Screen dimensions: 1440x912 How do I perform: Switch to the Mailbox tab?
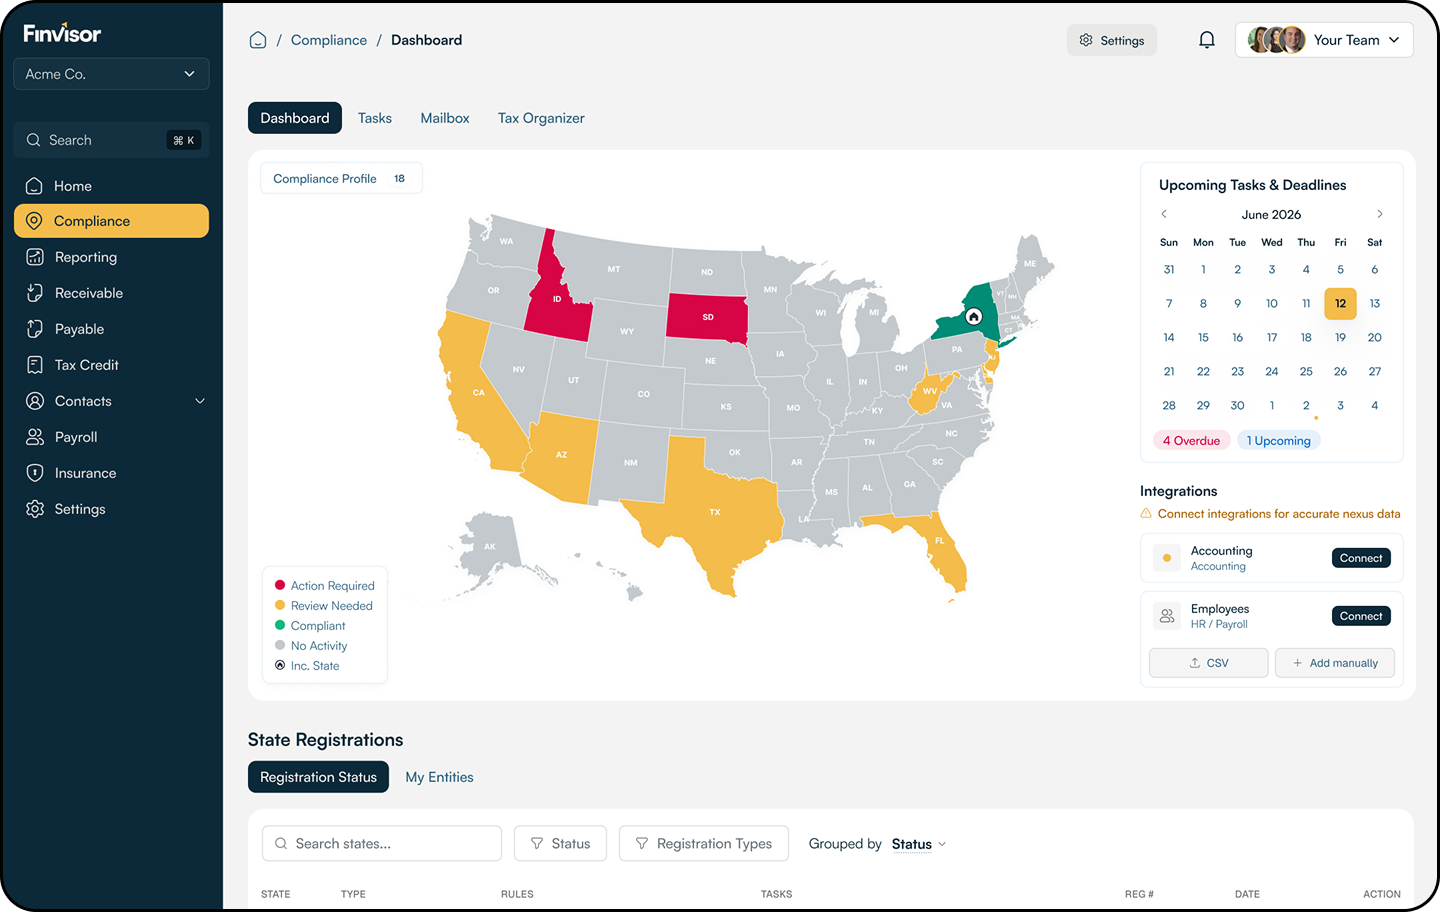(x=445, y=118)
